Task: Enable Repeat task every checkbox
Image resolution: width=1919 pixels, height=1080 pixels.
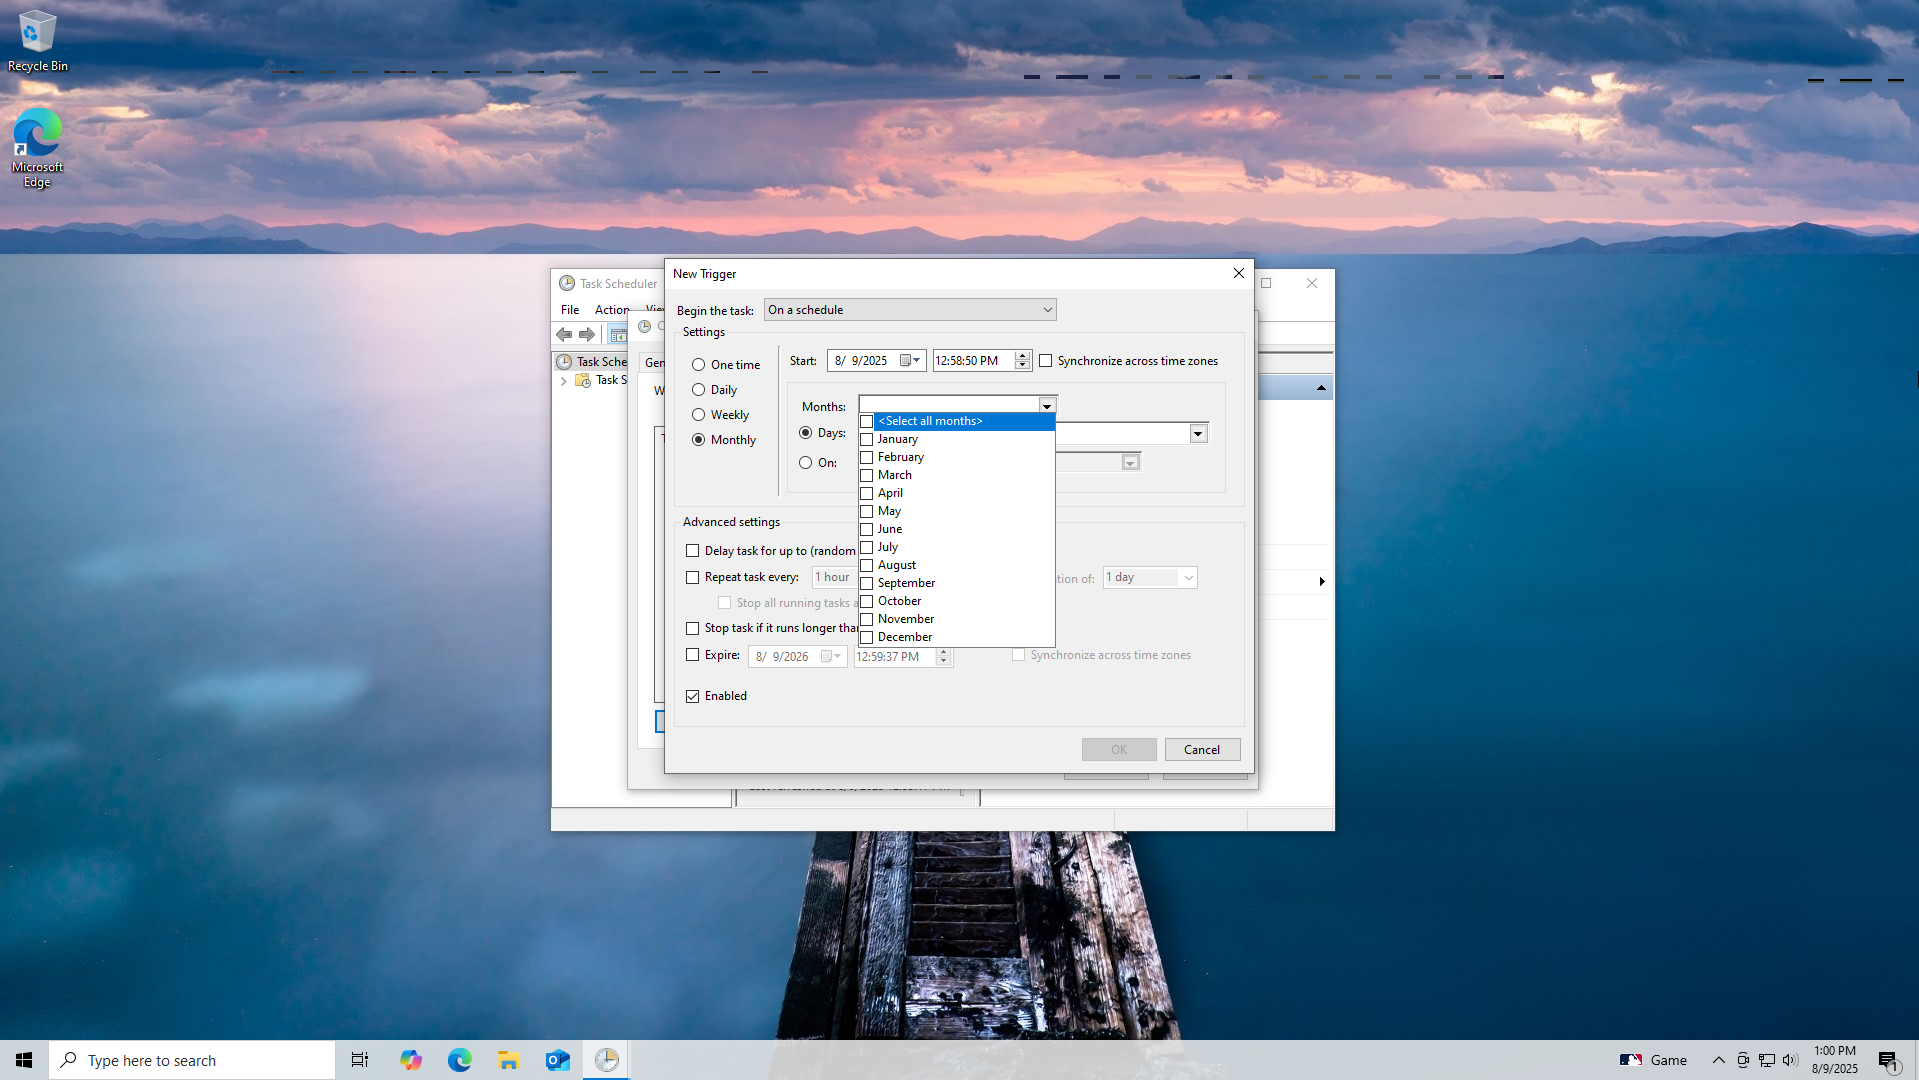Action: (x=693, y=577)
